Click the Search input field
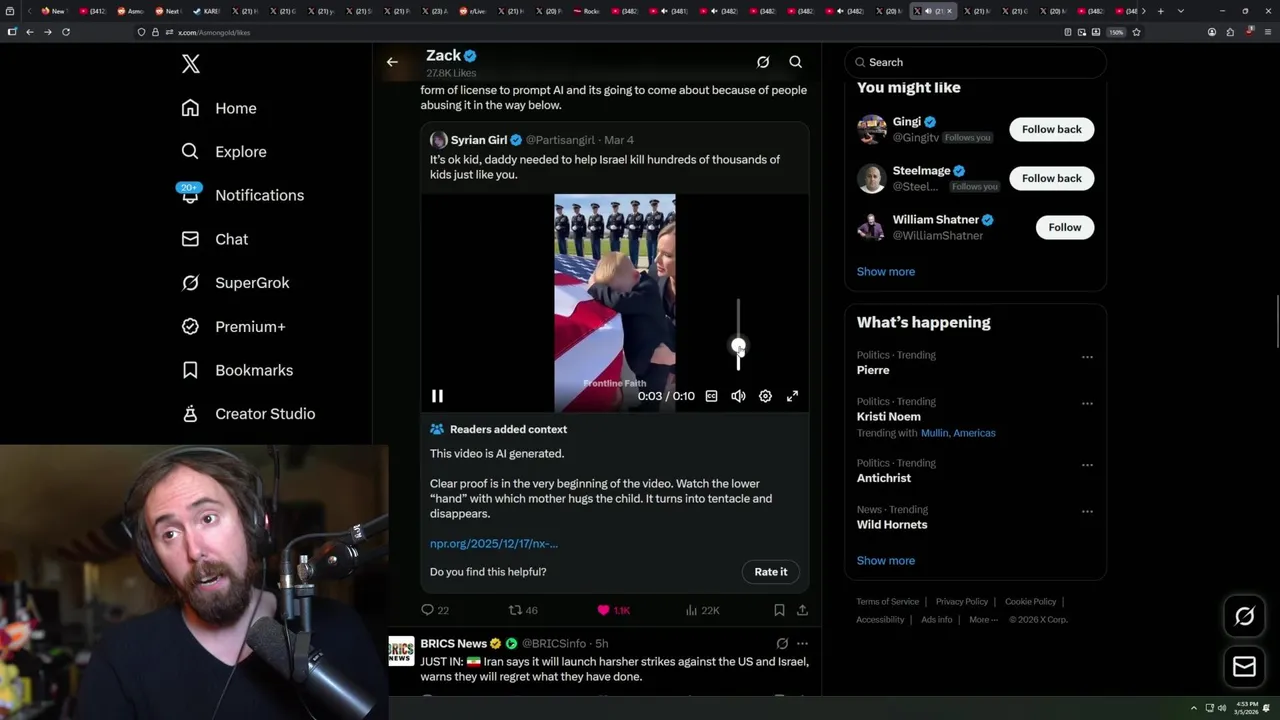The width and height of the screenshot is (1280, 720). click(975, 62)
